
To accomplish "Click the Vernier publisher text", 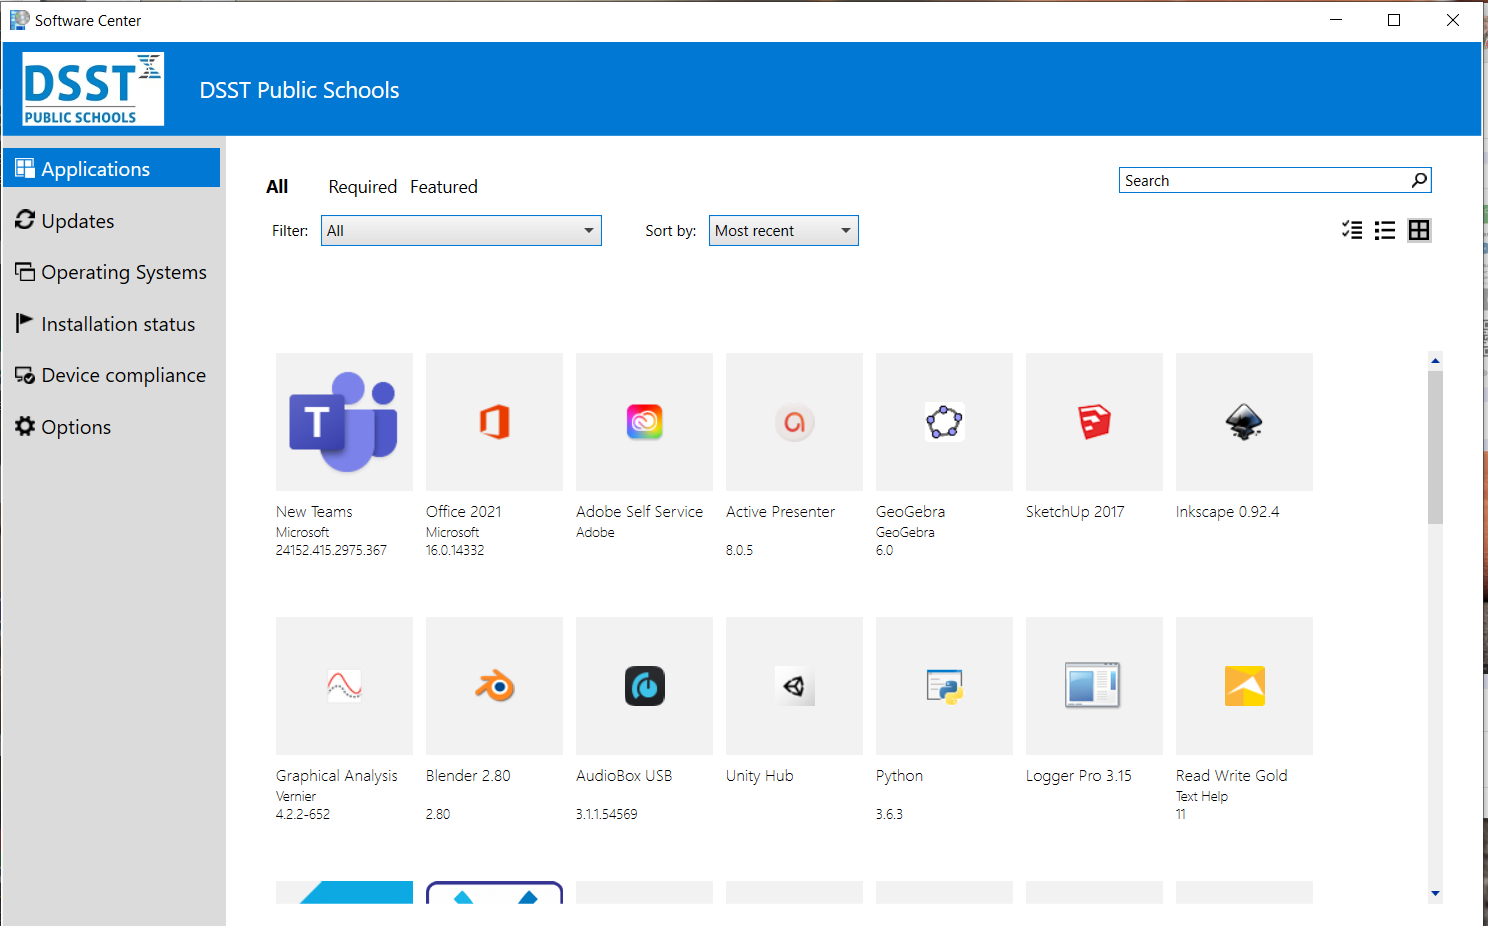I will (296, 797).
